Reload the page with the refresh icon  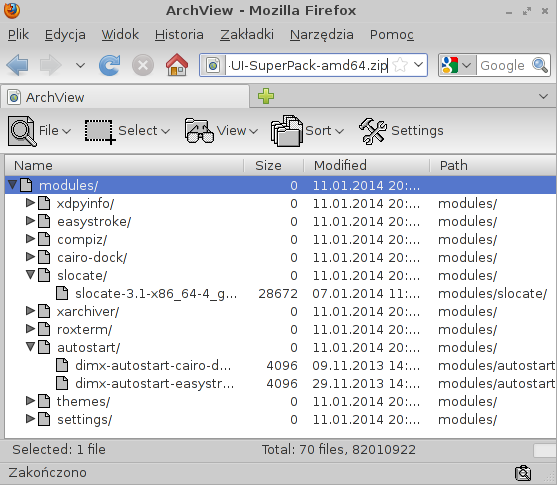click(x=109, y=65)
